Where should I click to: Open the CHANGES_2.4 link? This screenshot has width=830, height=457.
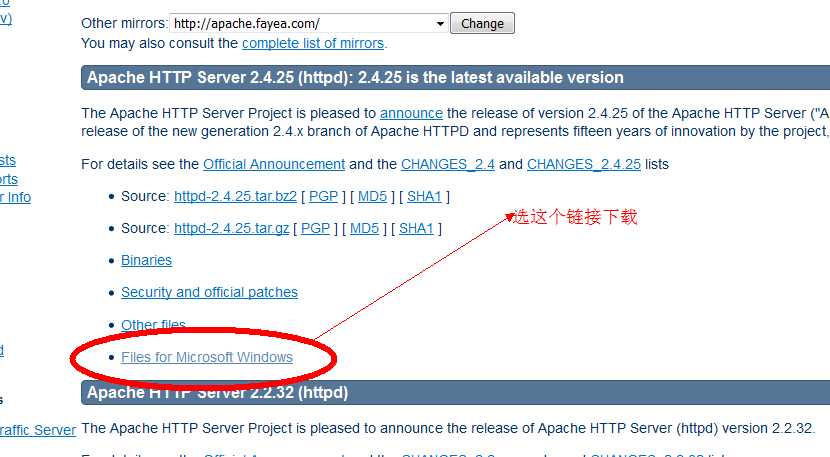click(x=448, y=164)
